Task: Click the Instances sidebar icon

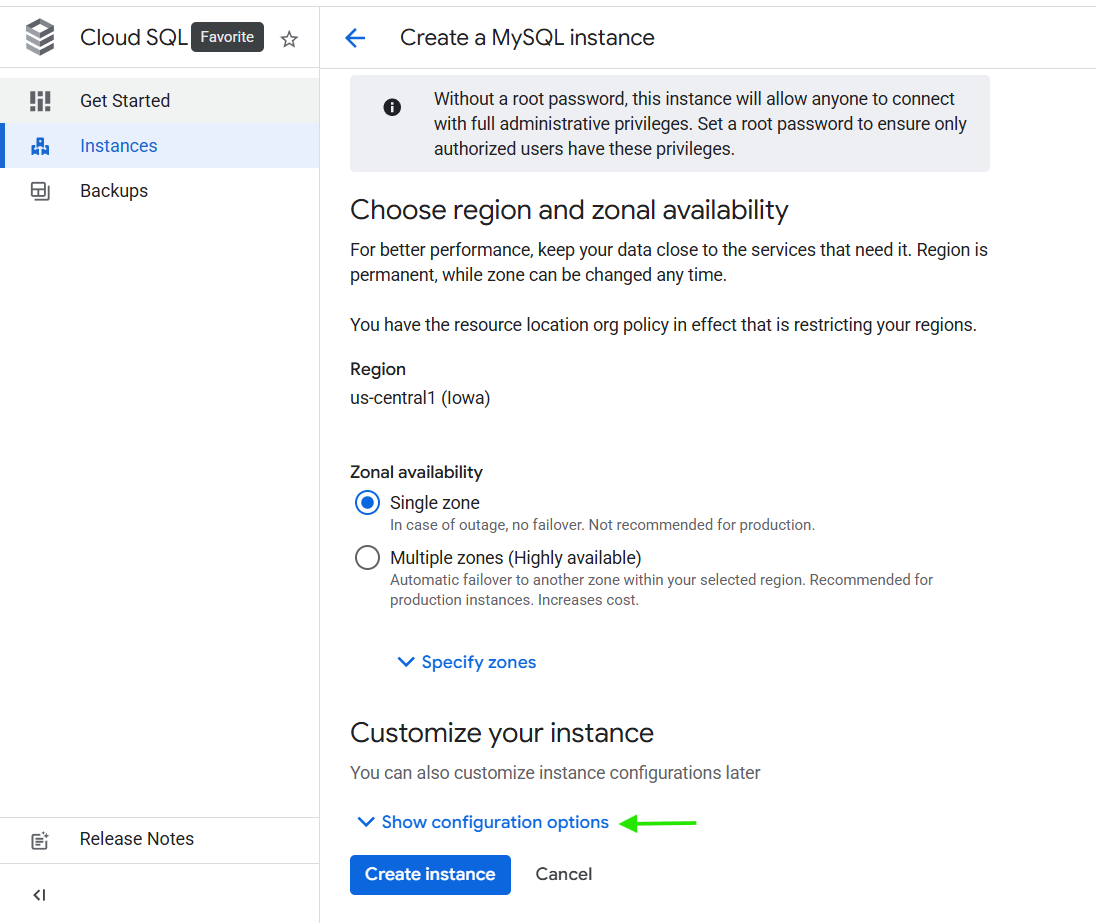Action: coord(40,146)
